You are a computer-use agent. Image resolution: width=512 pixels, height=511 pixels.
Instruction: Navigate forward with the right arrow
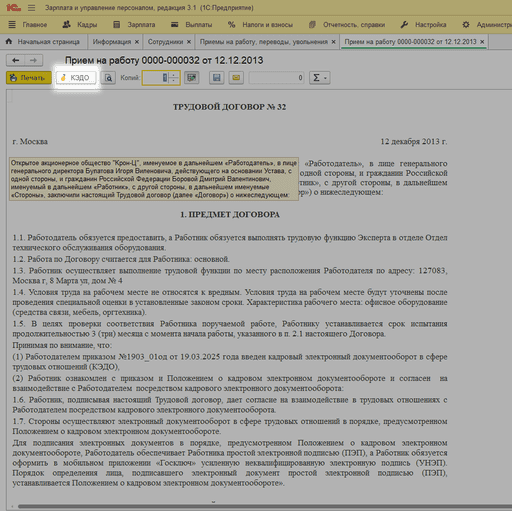(x=33, y=60)
